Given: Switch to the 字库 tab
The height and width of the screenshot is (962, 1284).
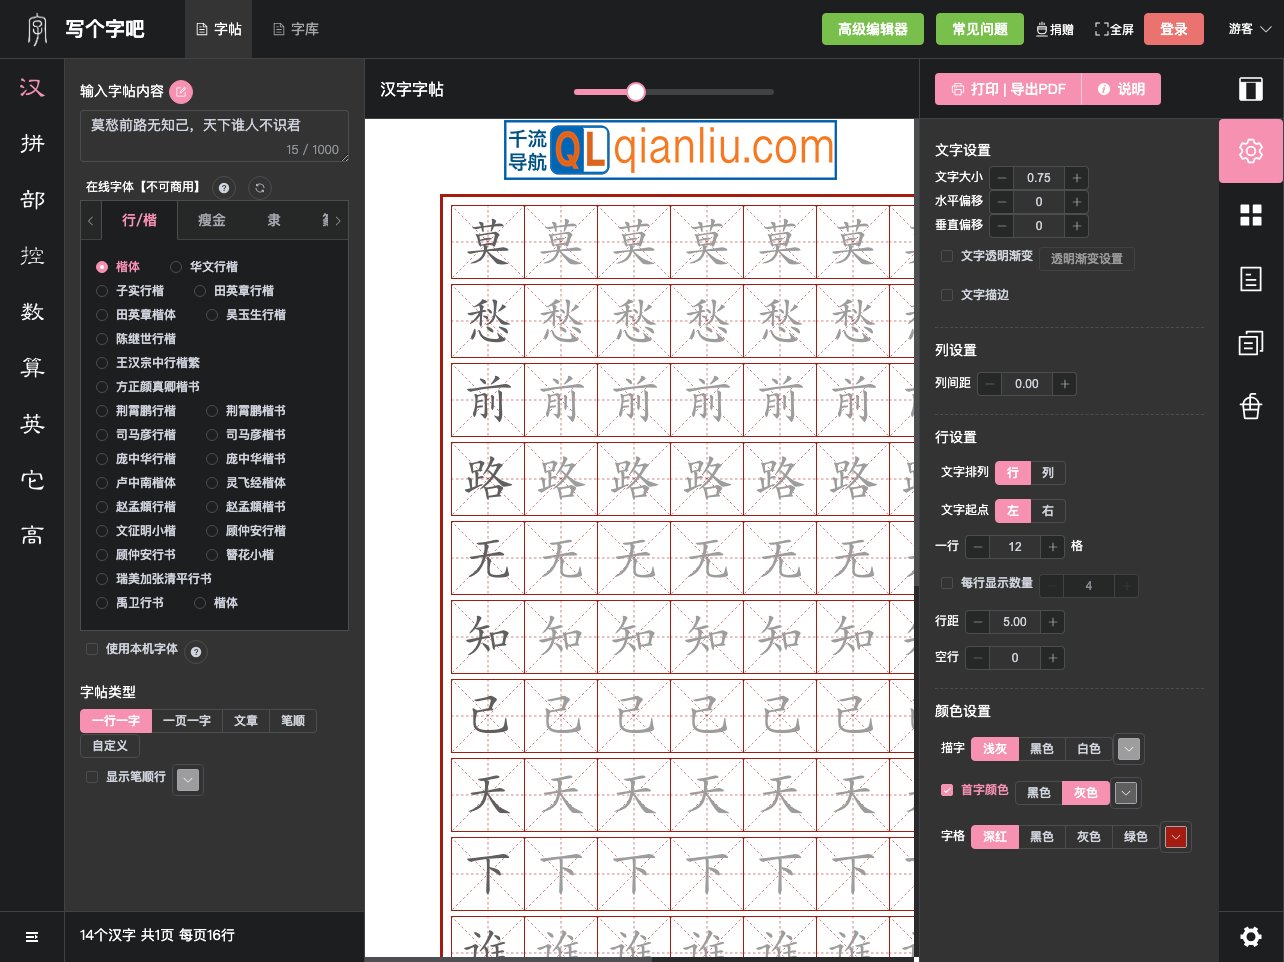Looking at the screenshot, I should point(294,29).
